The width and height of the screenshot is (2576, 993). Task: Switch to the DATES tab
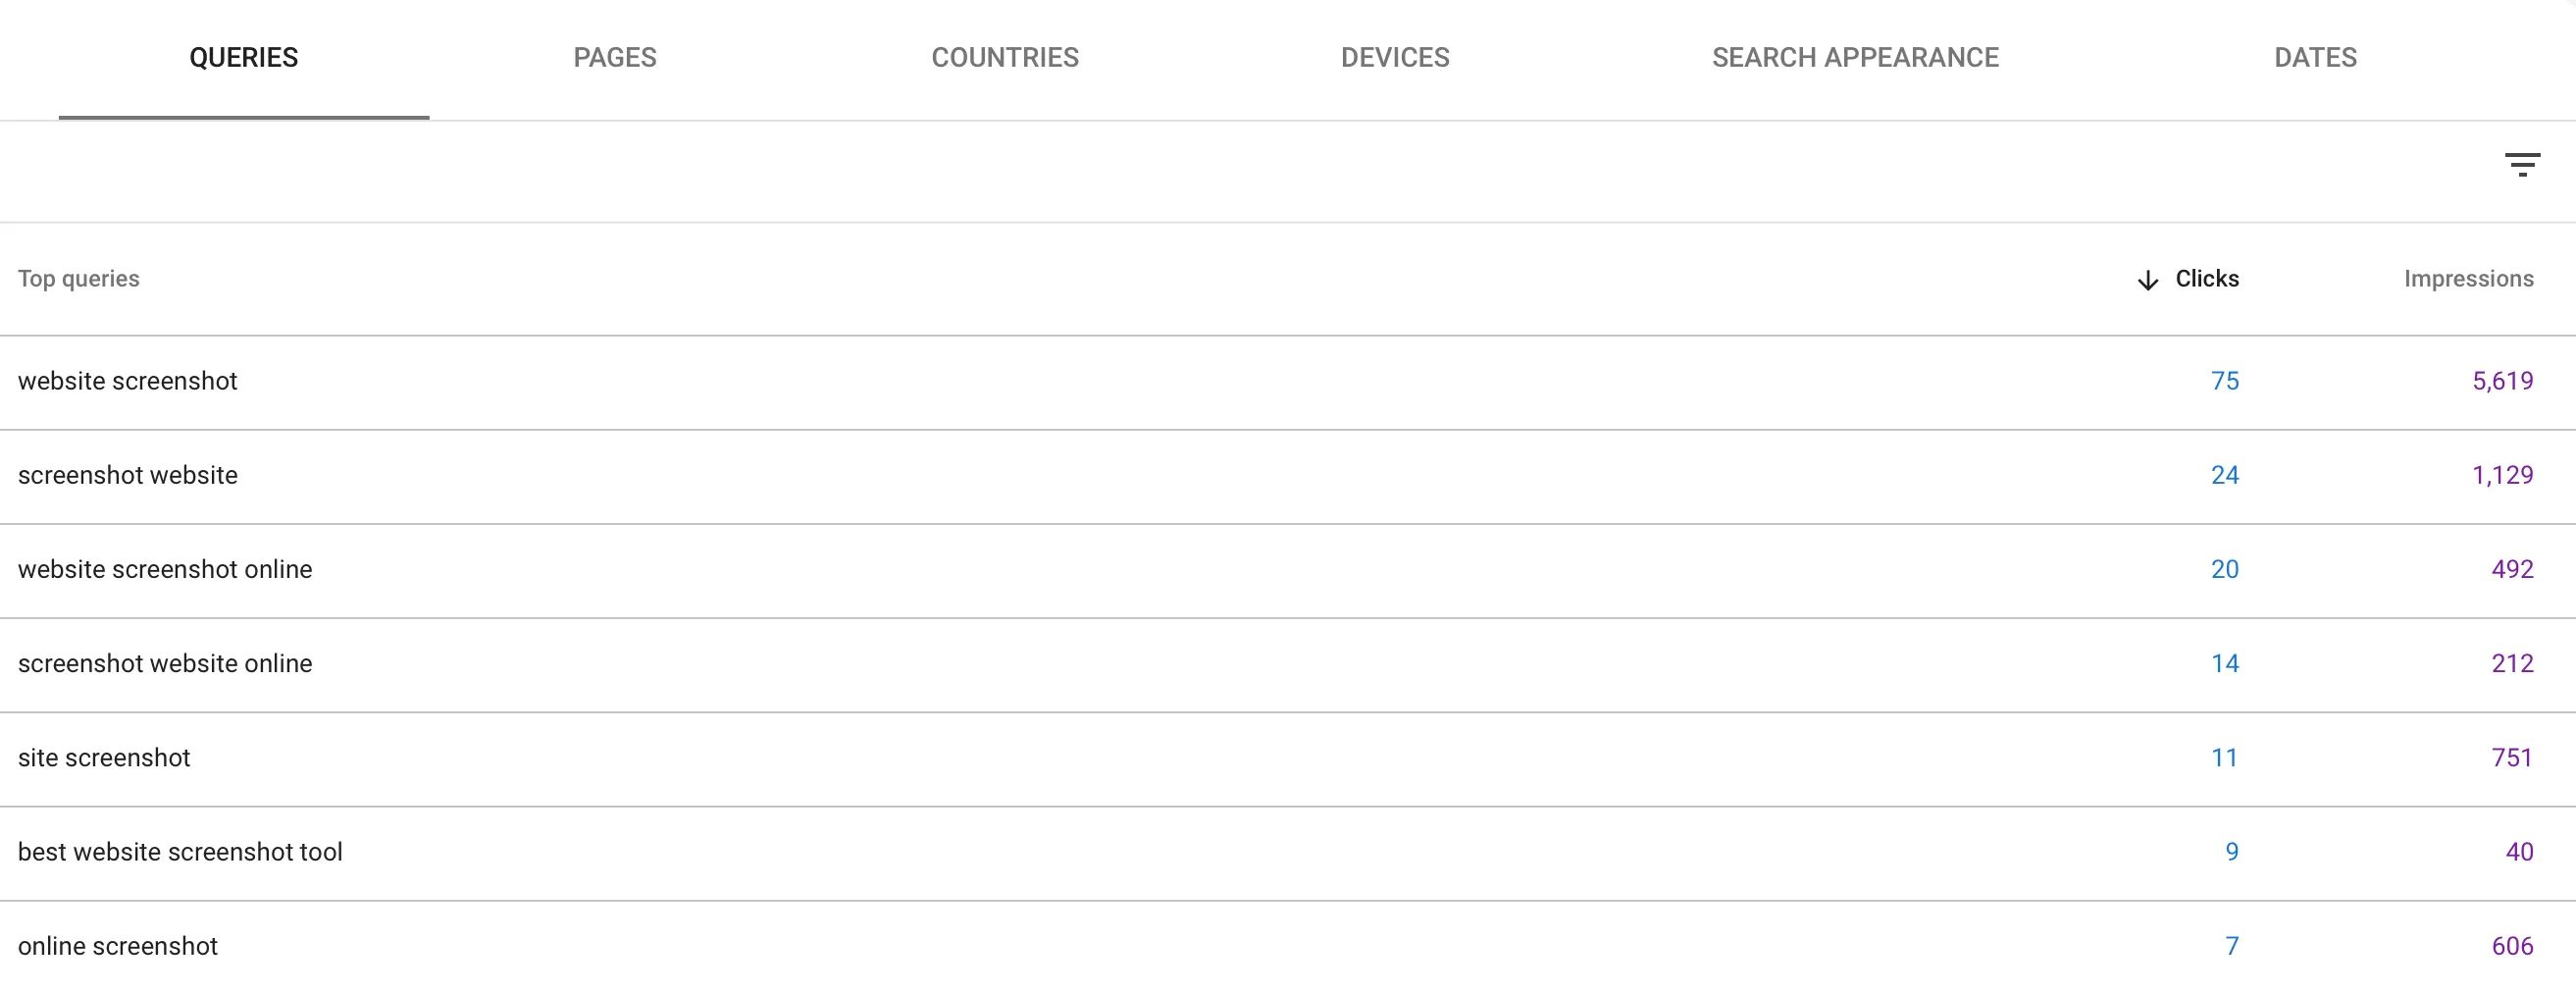tap(2315, 57)
